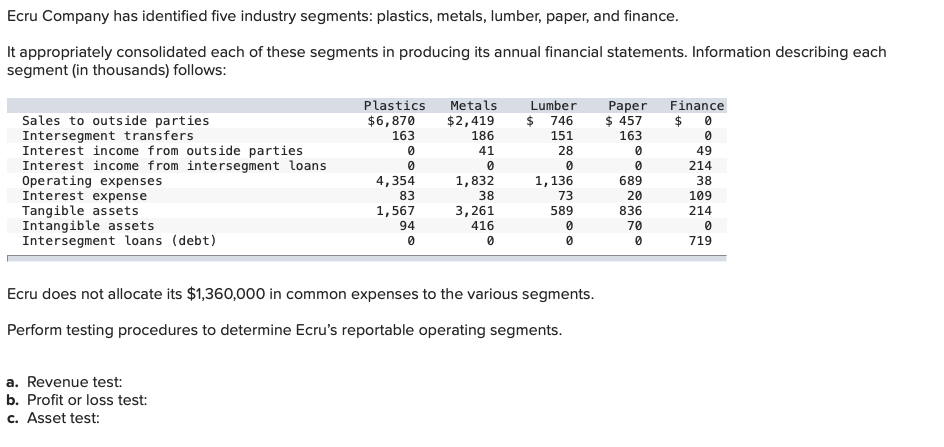Viewport: 944px width, 447px height.
Task: Click the Plastics column header
Action: (394, 106)
